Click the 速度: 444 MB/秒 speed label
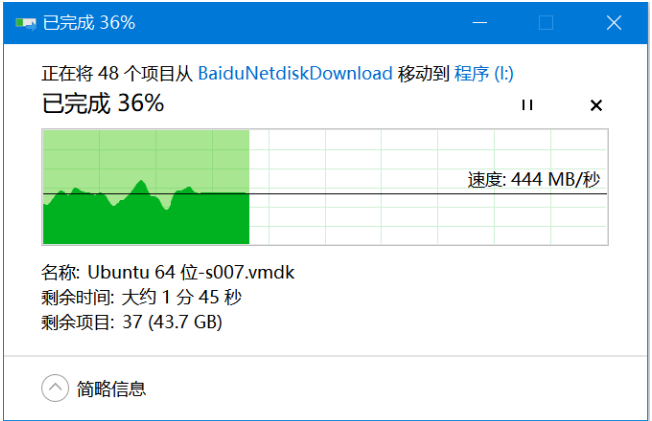652x421 pixels. click(x=534, y=180)
